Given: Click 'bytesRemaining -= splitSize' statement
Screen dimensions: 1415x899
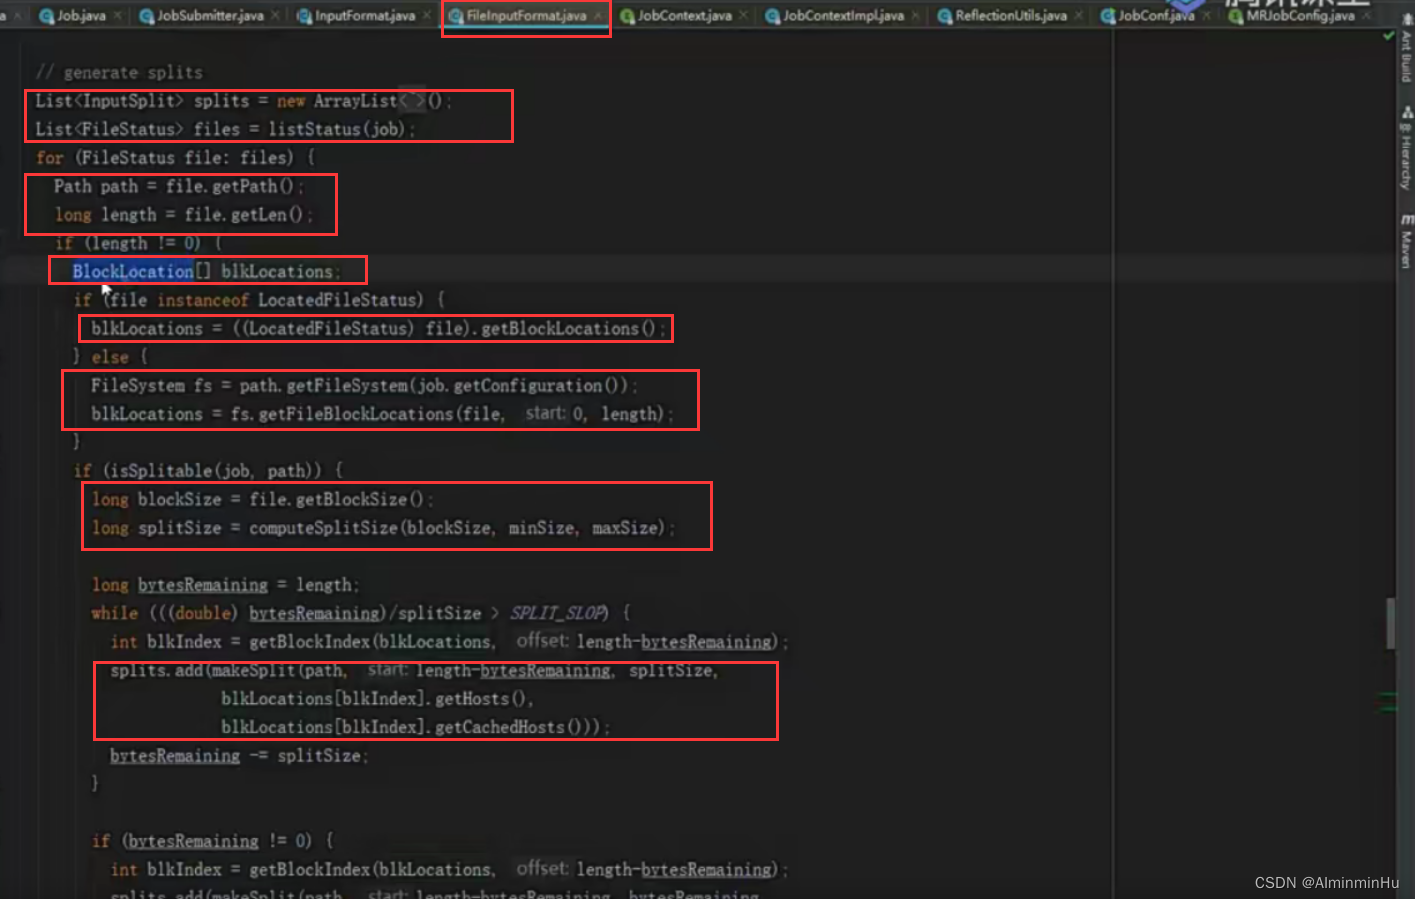Looking at the screenshot, I should (239, 755).
